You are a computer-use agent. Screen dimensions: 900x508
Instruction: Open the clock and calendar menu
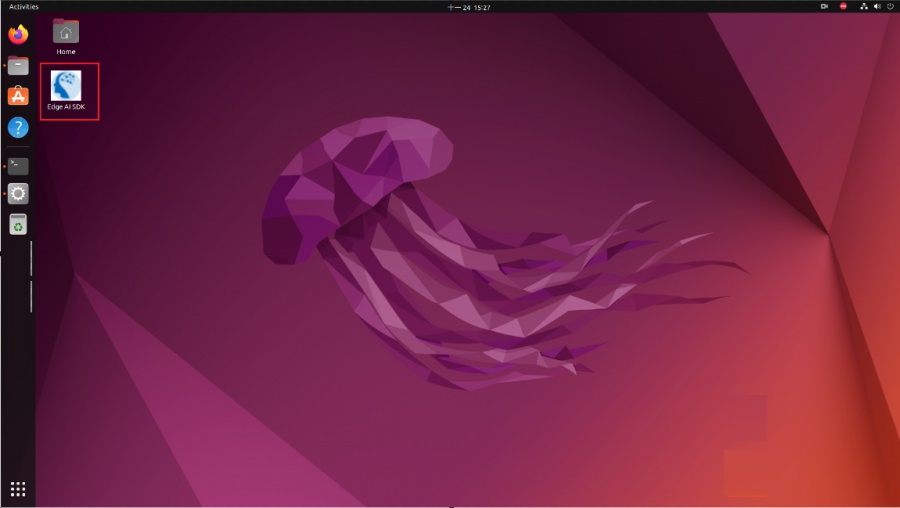click(x=469, y=7)
